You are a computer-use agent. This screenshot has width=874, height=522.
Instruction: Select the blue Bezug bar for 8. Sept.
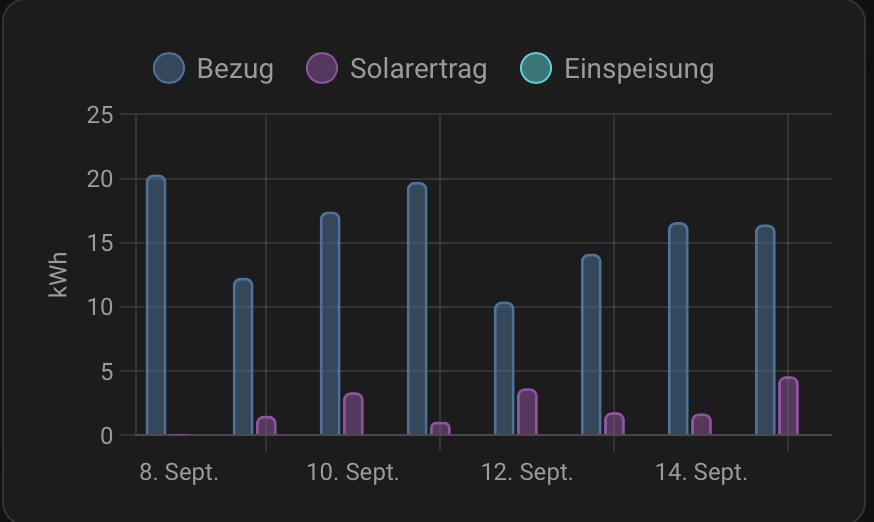point(156,305)
